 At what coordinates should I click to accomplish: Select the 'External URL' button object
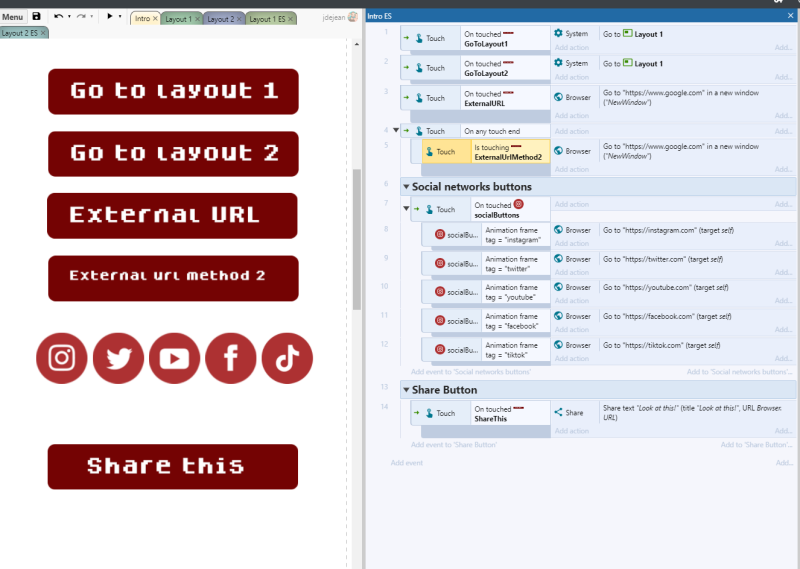[172, 215]
